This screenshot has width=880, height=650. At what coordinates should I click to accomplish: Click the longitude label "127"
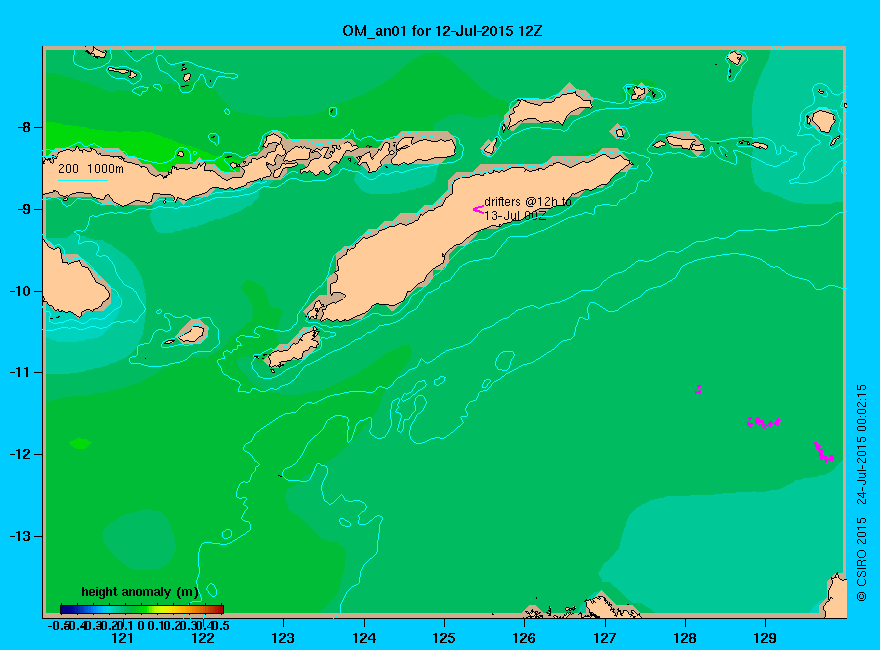click(x=604, y=638)
